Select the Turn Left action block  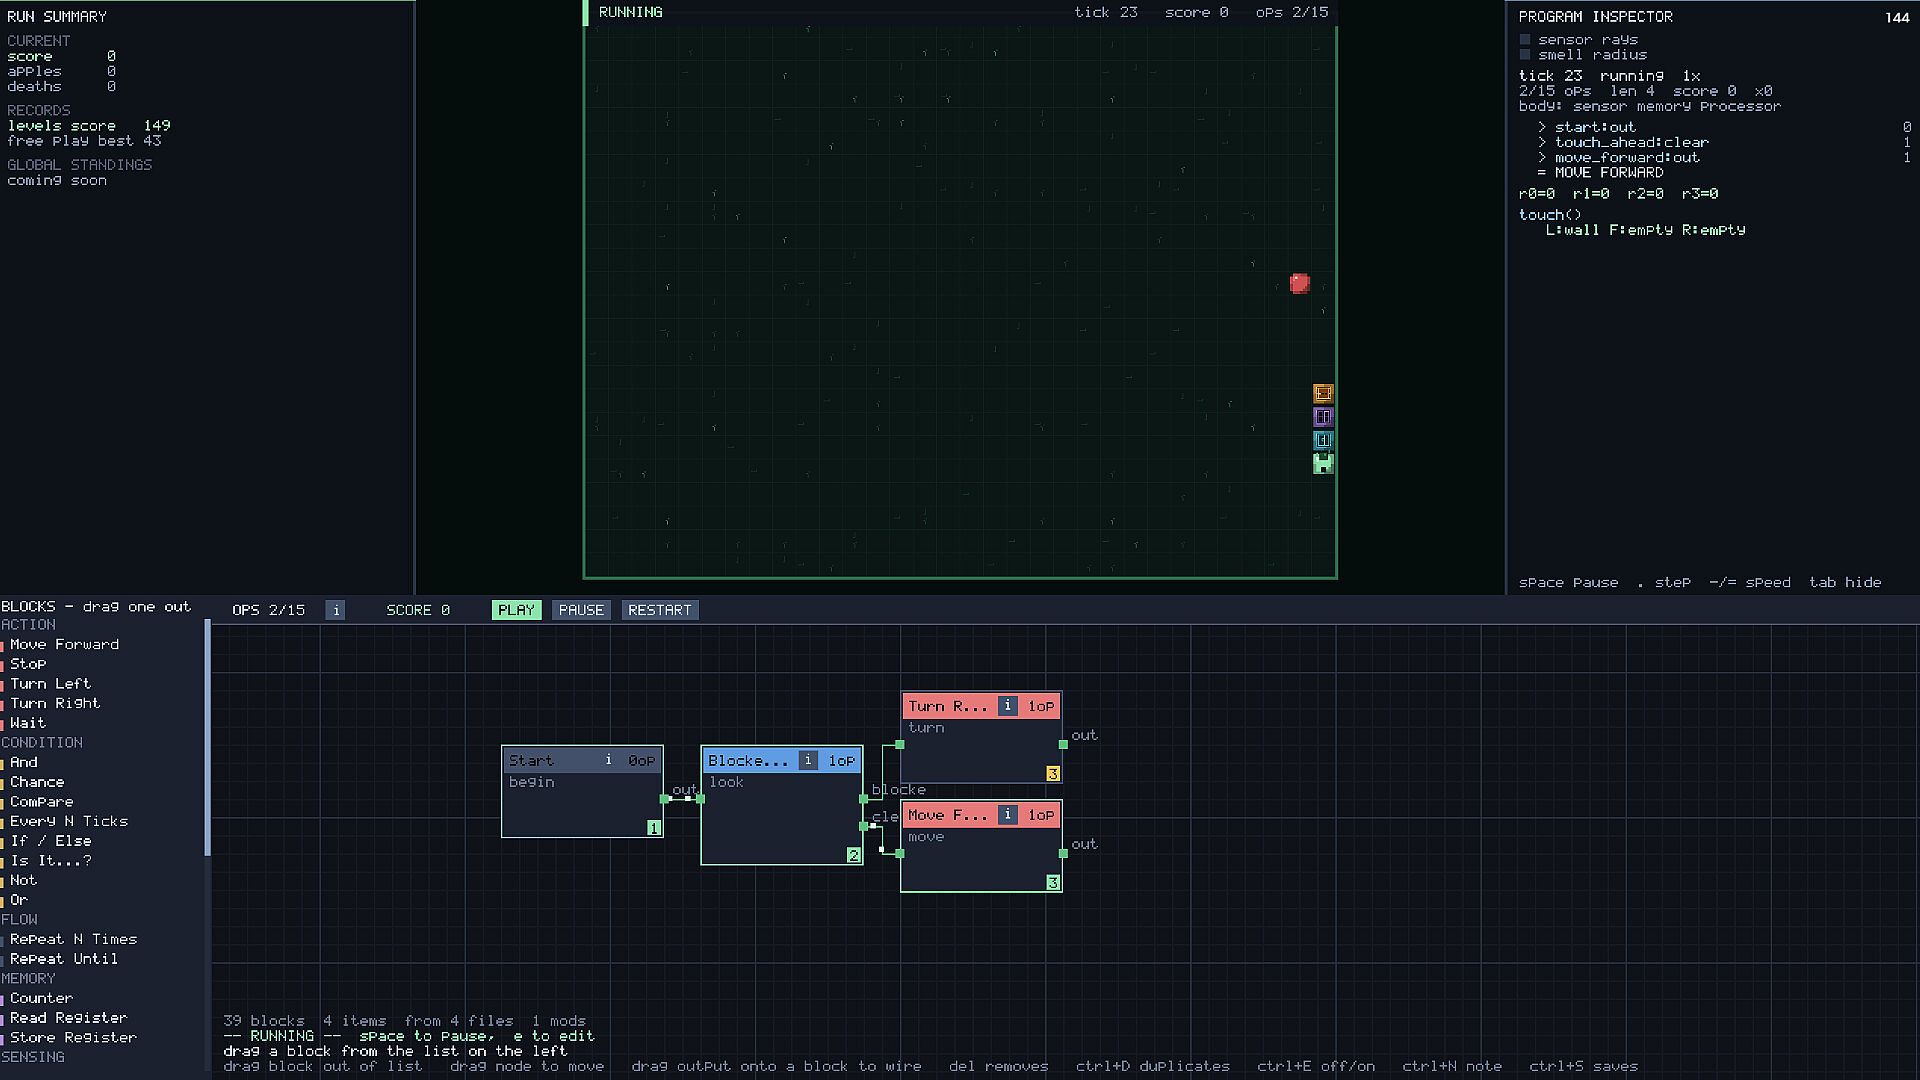click(x=50, y=684)
